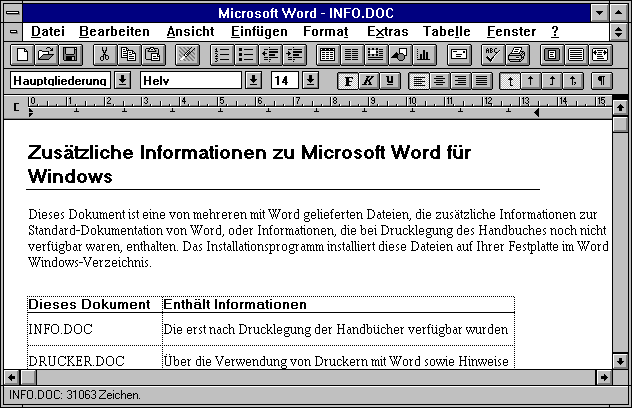This screenshot has width=632, height=408.
Task: Click the Helv font name field
Action: pyautogui.click(x=191, y=81)
